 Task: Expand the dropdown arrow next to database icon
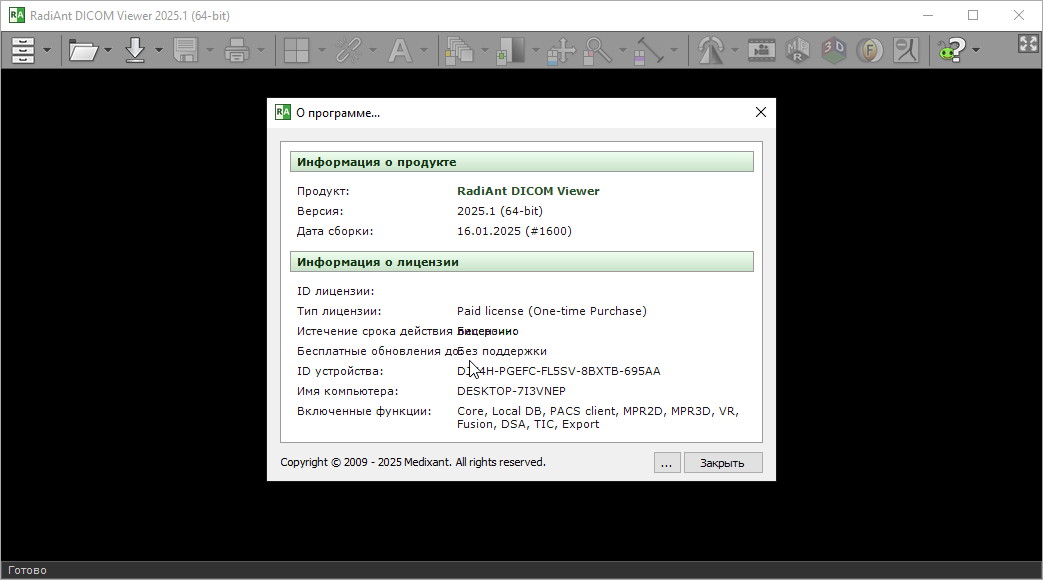click(x=47, y=50)
